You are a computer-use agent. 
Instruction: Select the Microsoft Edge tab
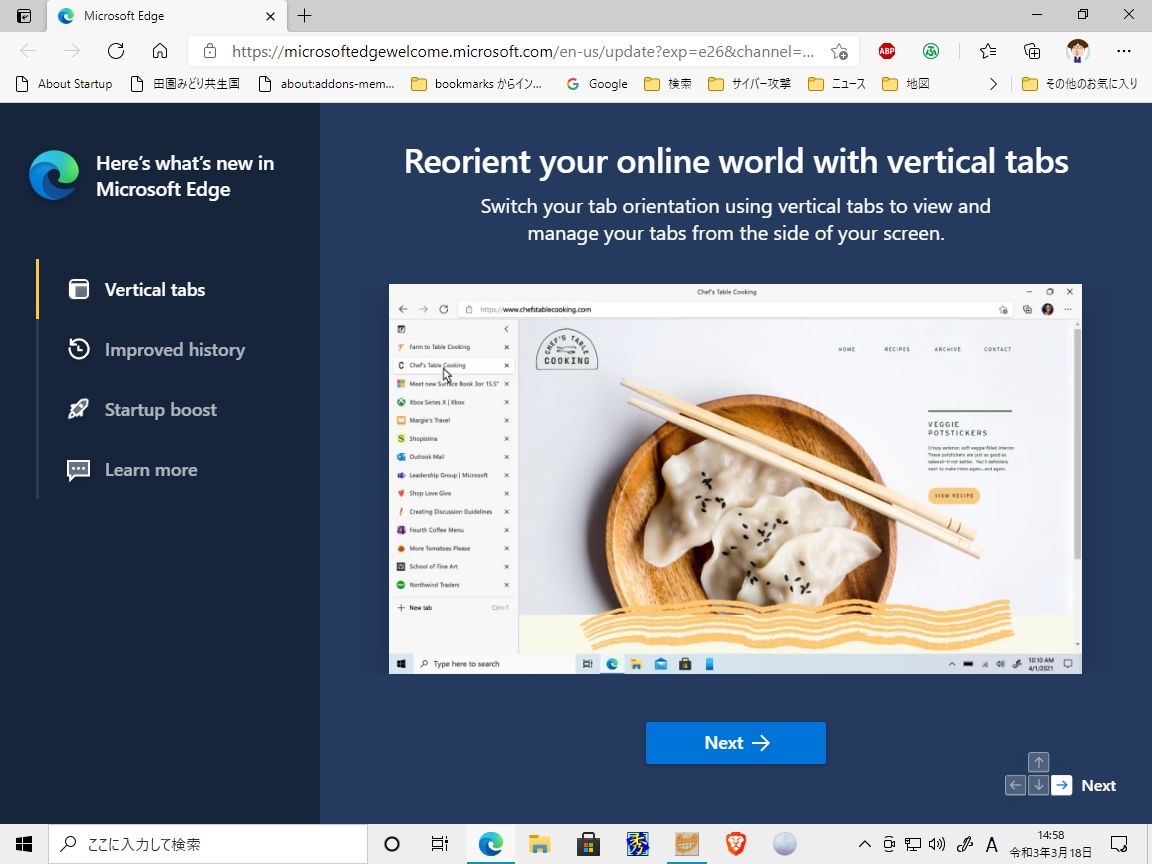(166, 15)
